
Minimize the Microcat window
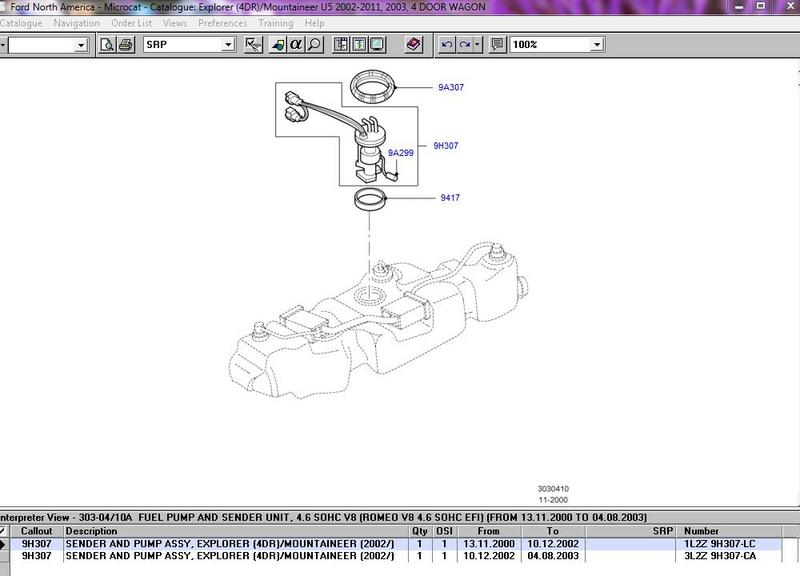tap(739, 7)
